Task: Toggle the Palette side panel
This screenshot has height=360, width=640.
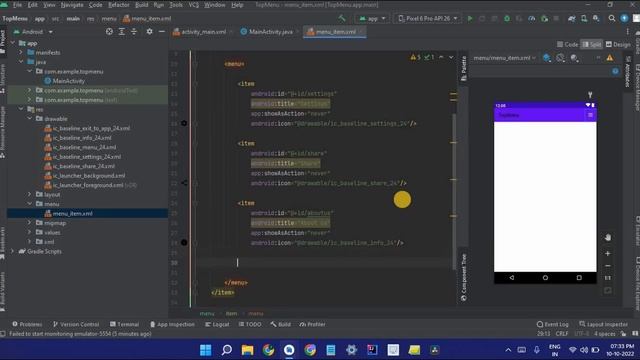Action: [x=464, y=69]
